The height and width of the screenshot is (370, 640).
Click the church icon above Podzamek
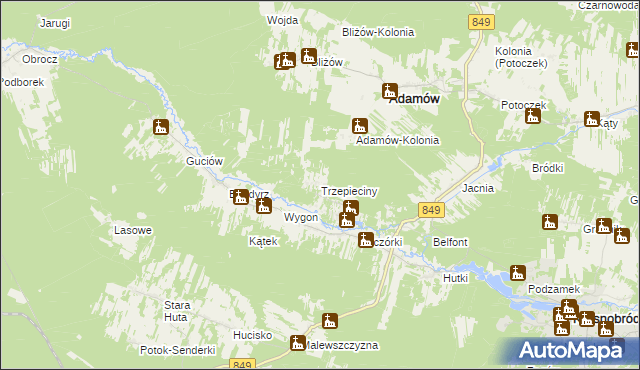pos(518,273)
